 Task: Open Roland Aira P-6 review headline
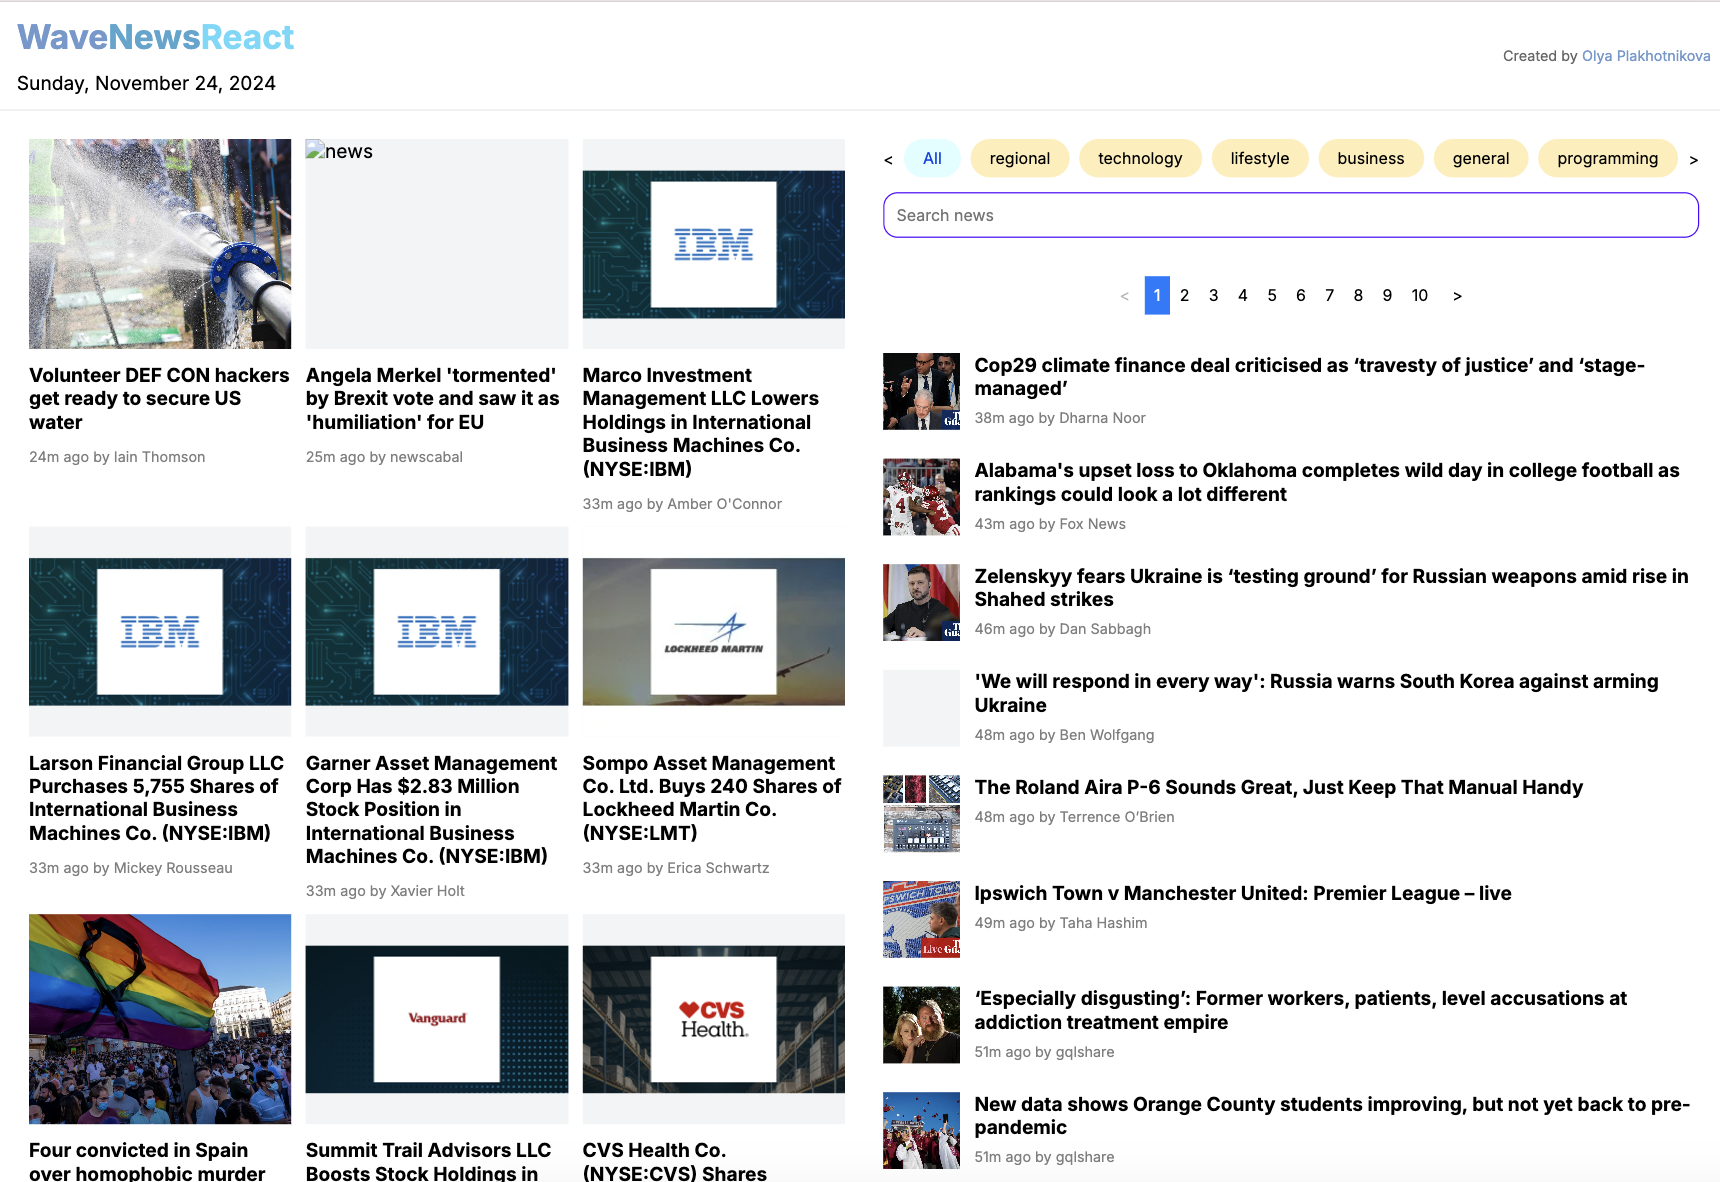coord(1279,787)
